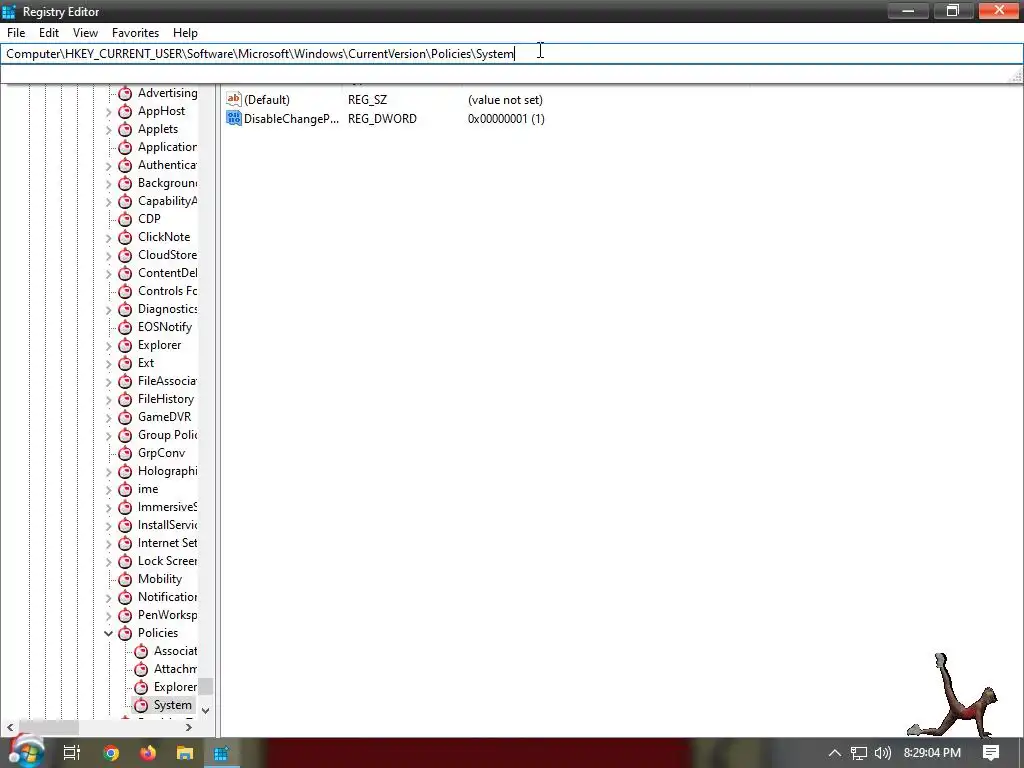Expand the PenWorksp... key
The height and width of the screenshot is (768, 1024).
coord(108,615)
